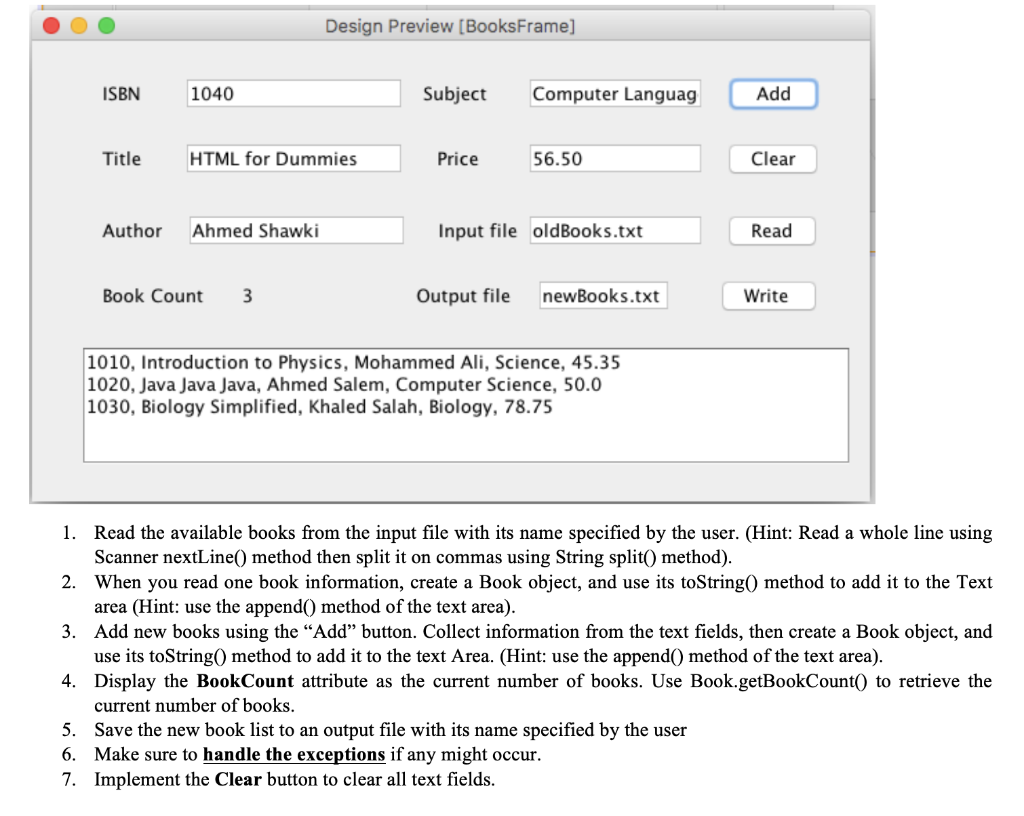Click the Subject field showing Computer Language

click(614, 93)
